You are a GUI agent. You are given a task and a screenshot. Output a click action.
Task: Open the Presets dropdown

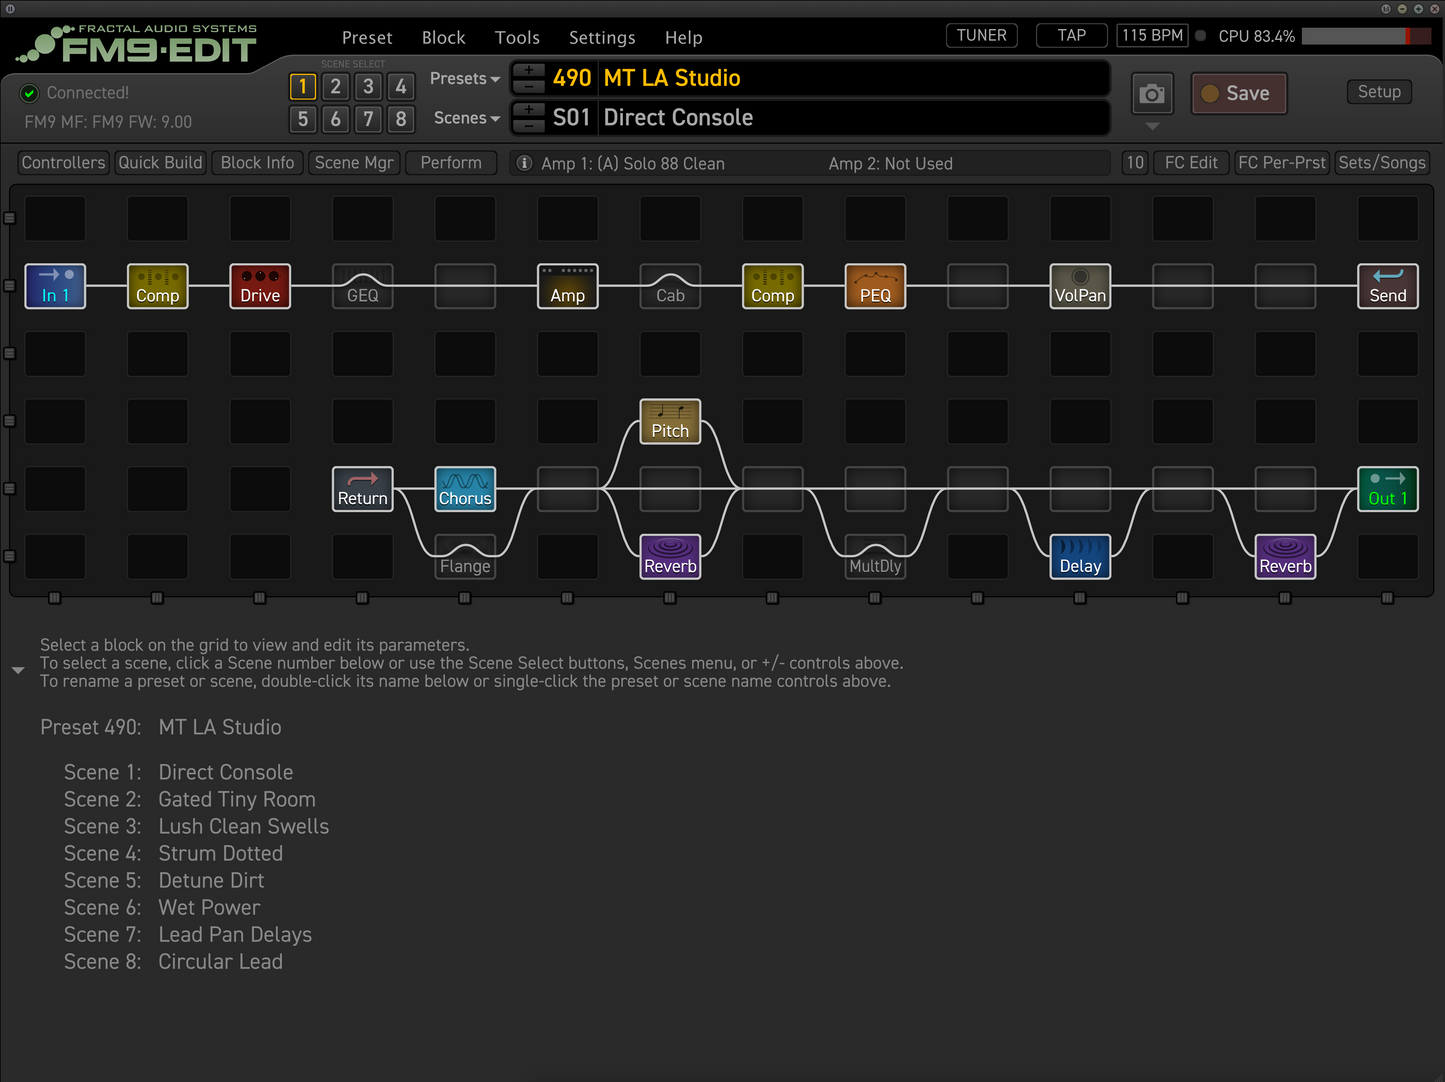coord(465,79)
